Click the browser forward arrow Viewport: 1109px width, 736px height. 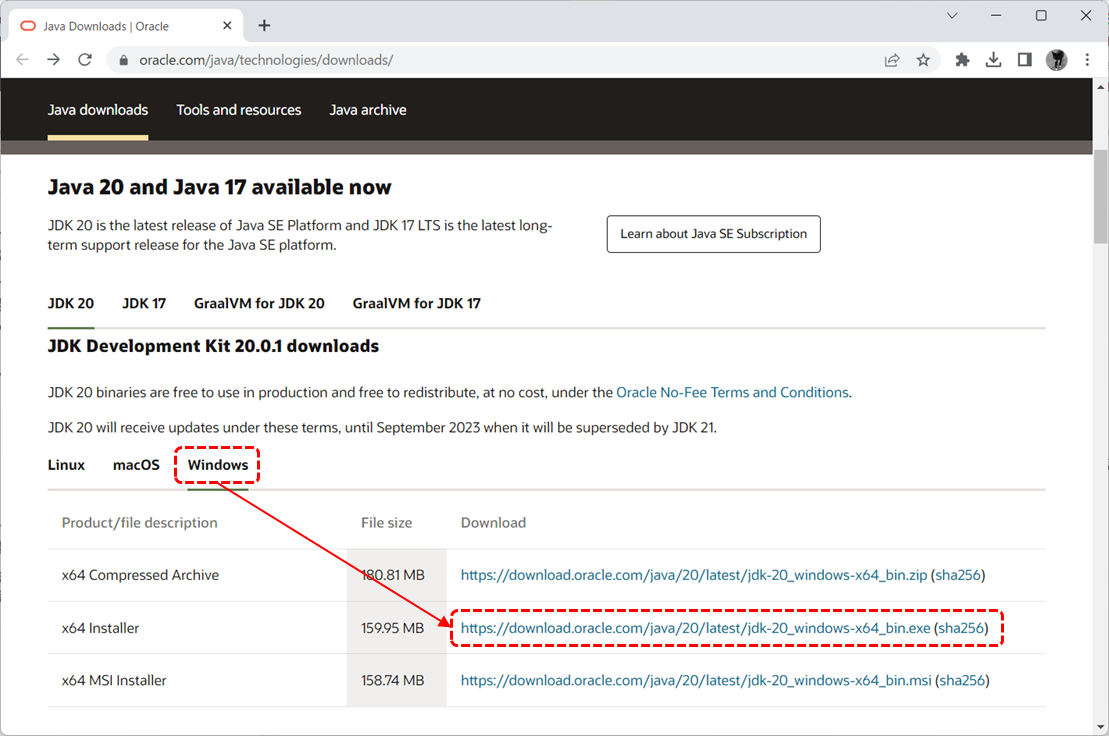[54, 59]
